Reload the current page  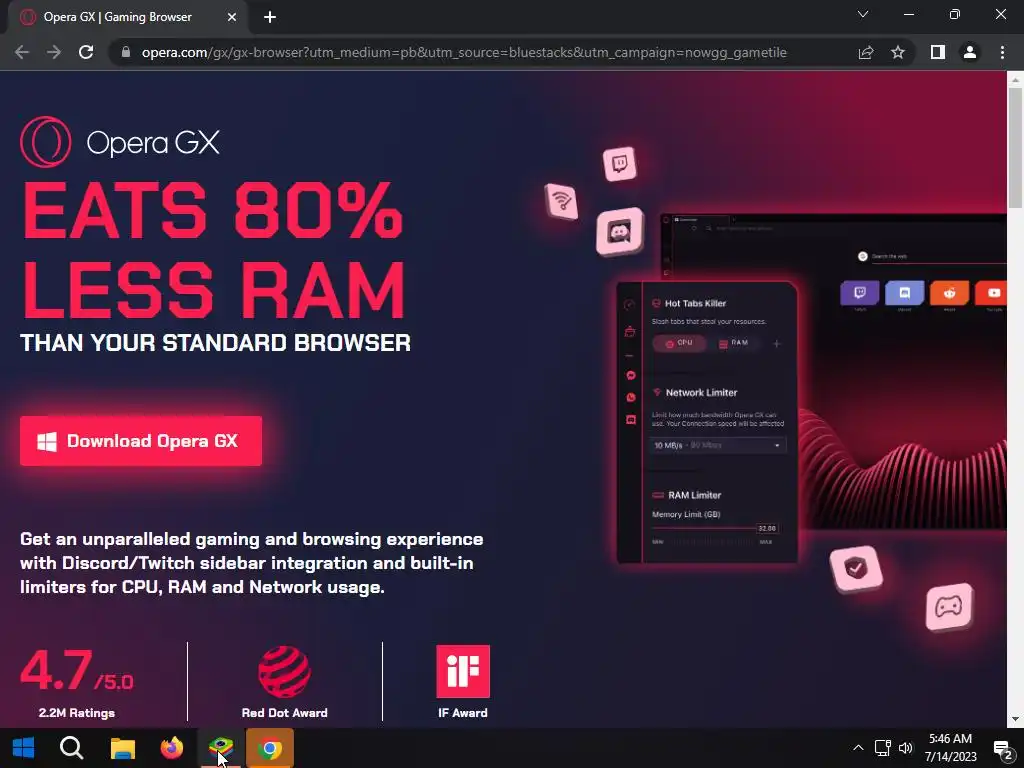[x=86, y=52]
